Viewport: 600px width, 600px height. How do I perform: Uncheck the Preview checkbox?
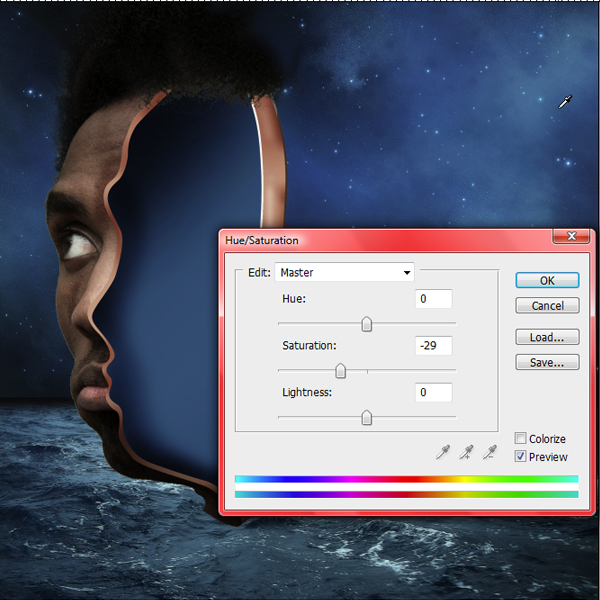(x=520, y=456)
